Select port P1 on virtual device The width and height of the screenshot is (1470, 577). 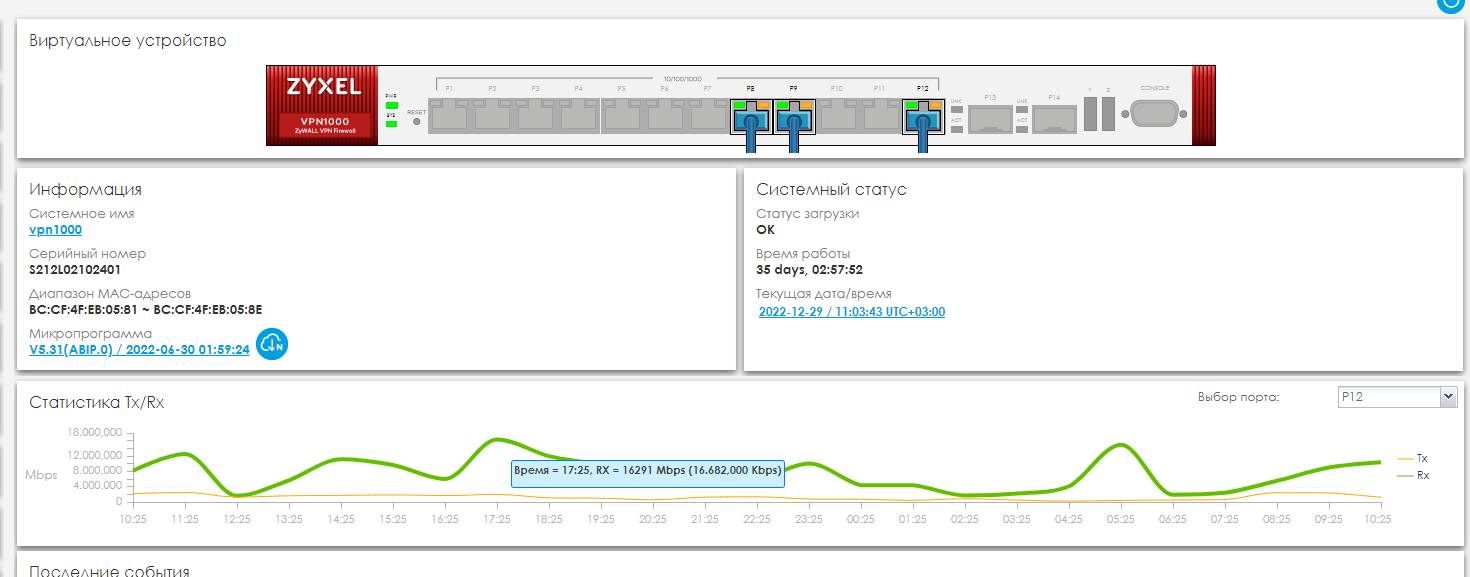click(x=449, y=115)
